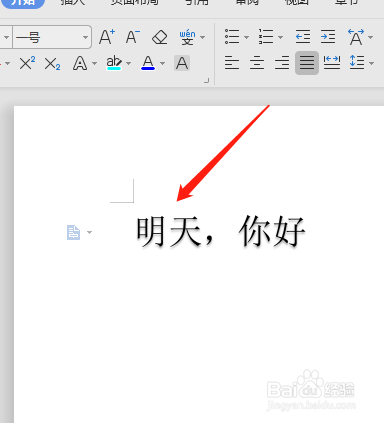Switch to the 页面布局 ribbon tab

135,2
